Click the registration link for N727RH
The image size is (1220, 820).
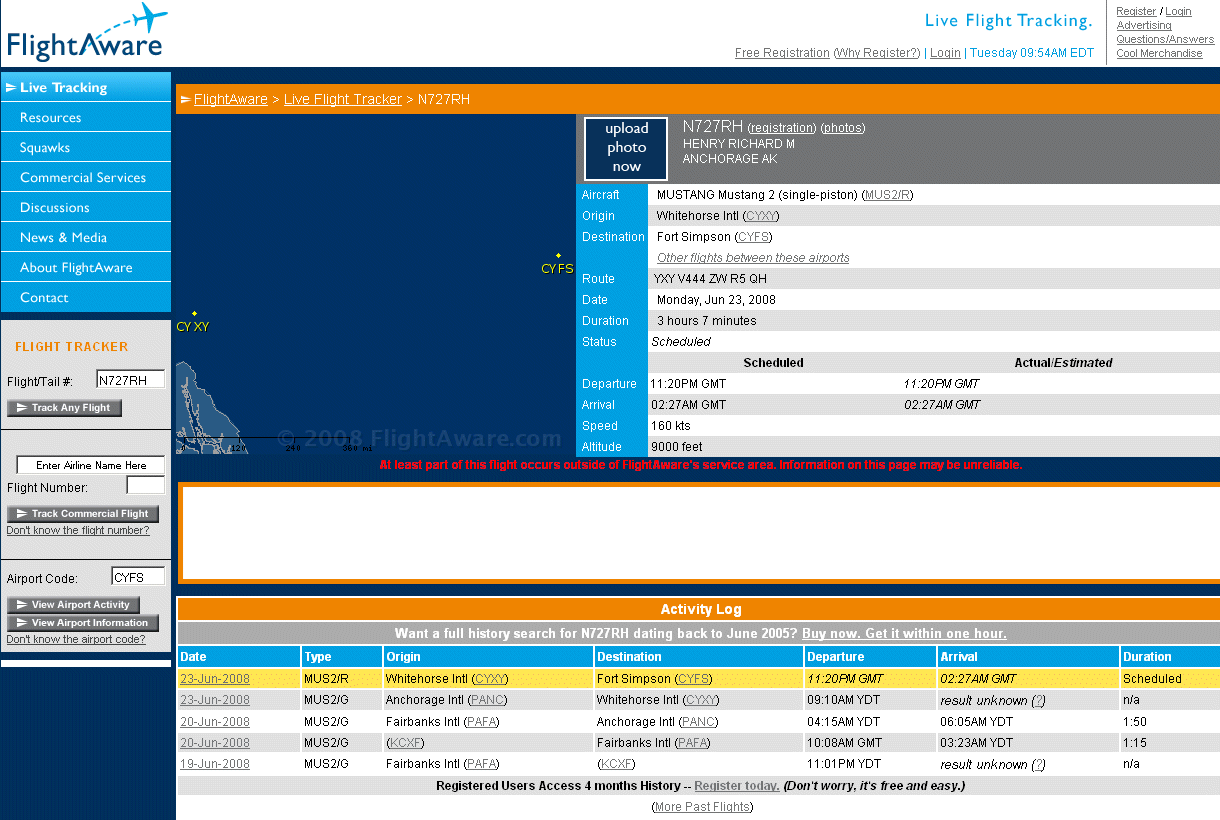pyautogui.click(x=782, y=128)
